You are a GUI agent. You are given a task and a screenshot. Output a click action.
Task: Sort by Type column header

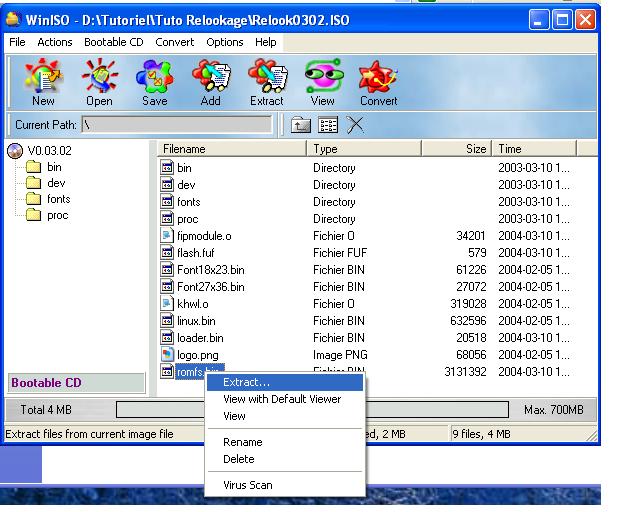(x=364, y=149)
